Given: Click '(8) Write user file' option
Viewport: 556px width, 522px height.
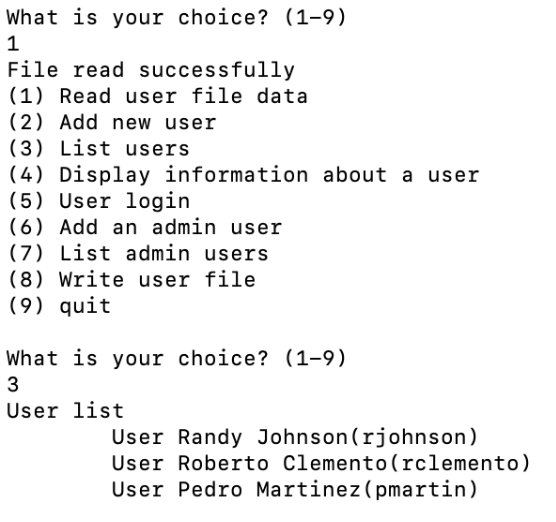Looking at the screenshot, I should [132, 280].
